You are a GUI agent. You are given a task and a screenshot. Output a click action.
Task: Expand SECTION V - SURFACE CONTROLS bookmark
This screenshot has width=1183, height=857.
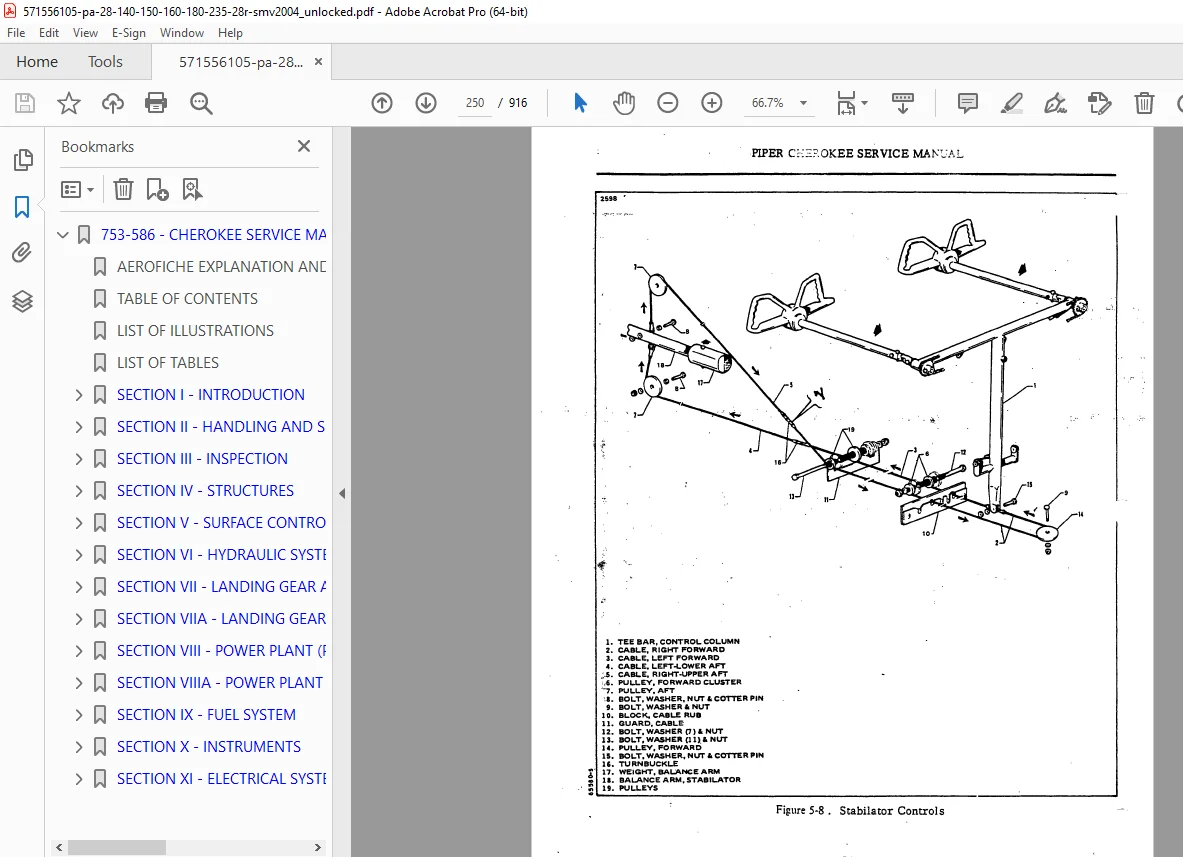78,523
